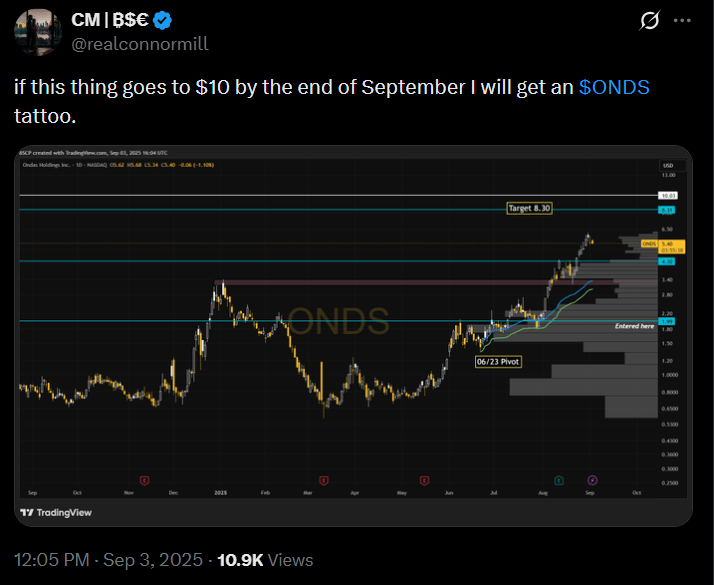
Task: Click the red earnings marker near May
Action: coord(424,480)
